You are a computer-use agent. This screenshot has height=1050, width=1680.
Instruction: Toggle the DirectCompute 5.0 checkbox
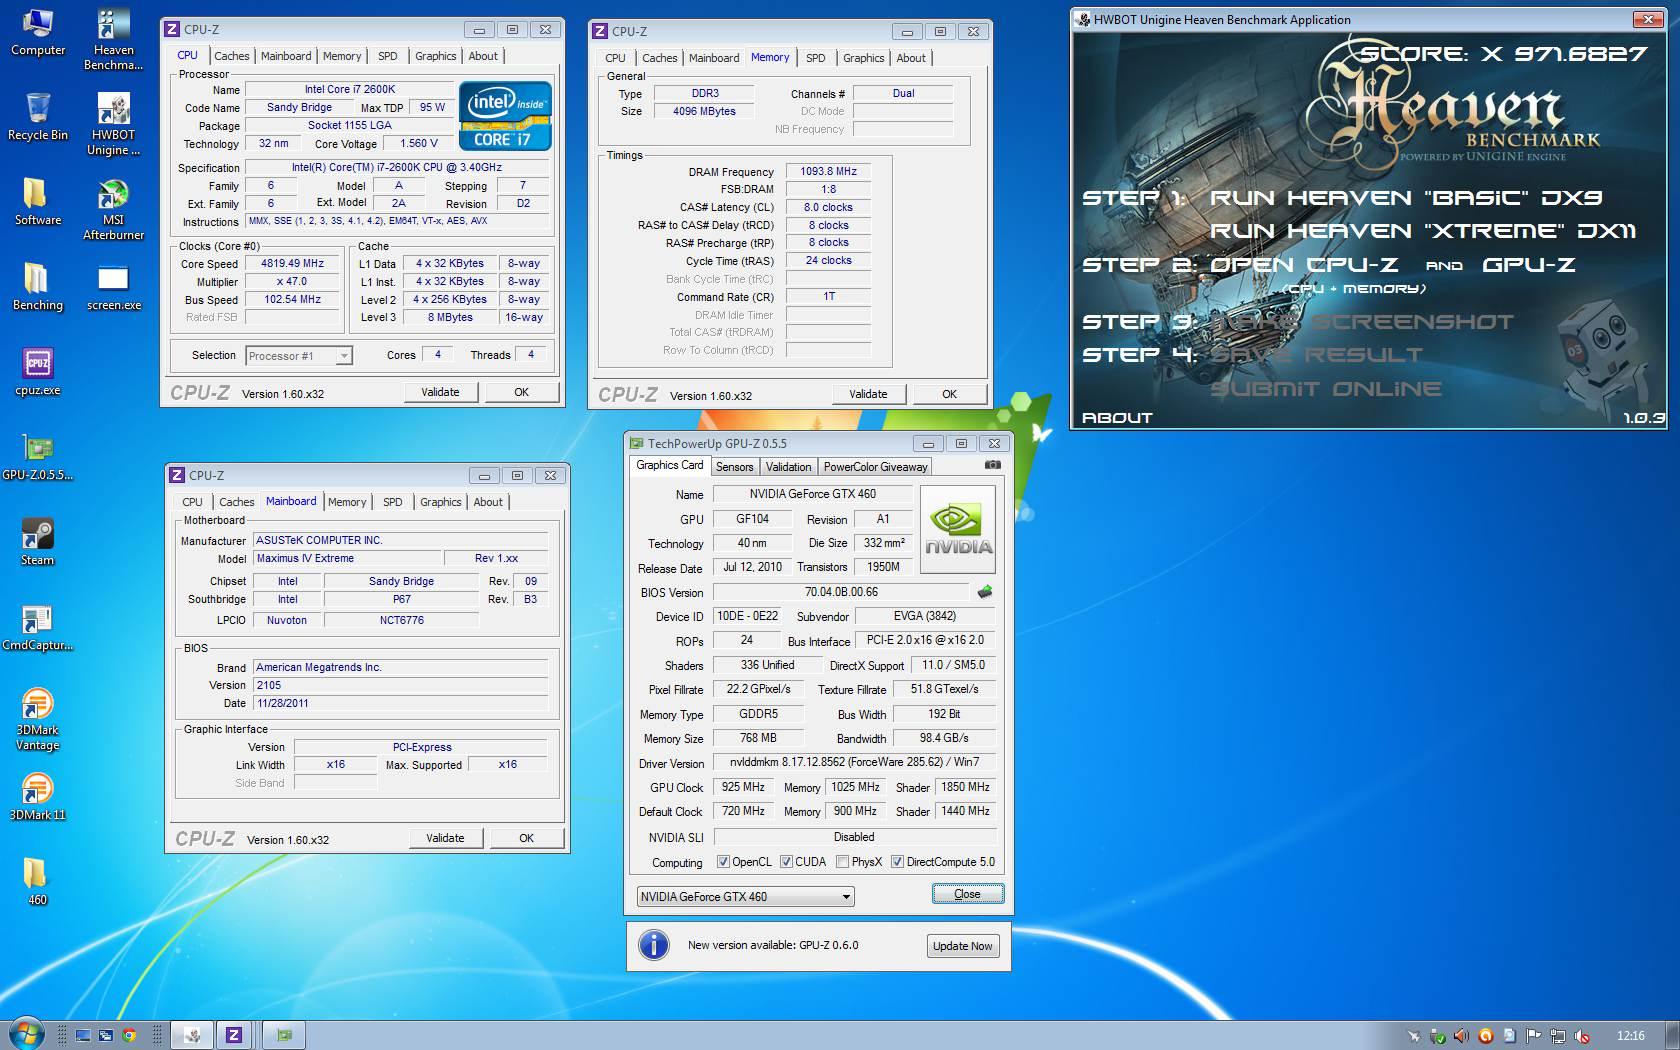(897, 862)
